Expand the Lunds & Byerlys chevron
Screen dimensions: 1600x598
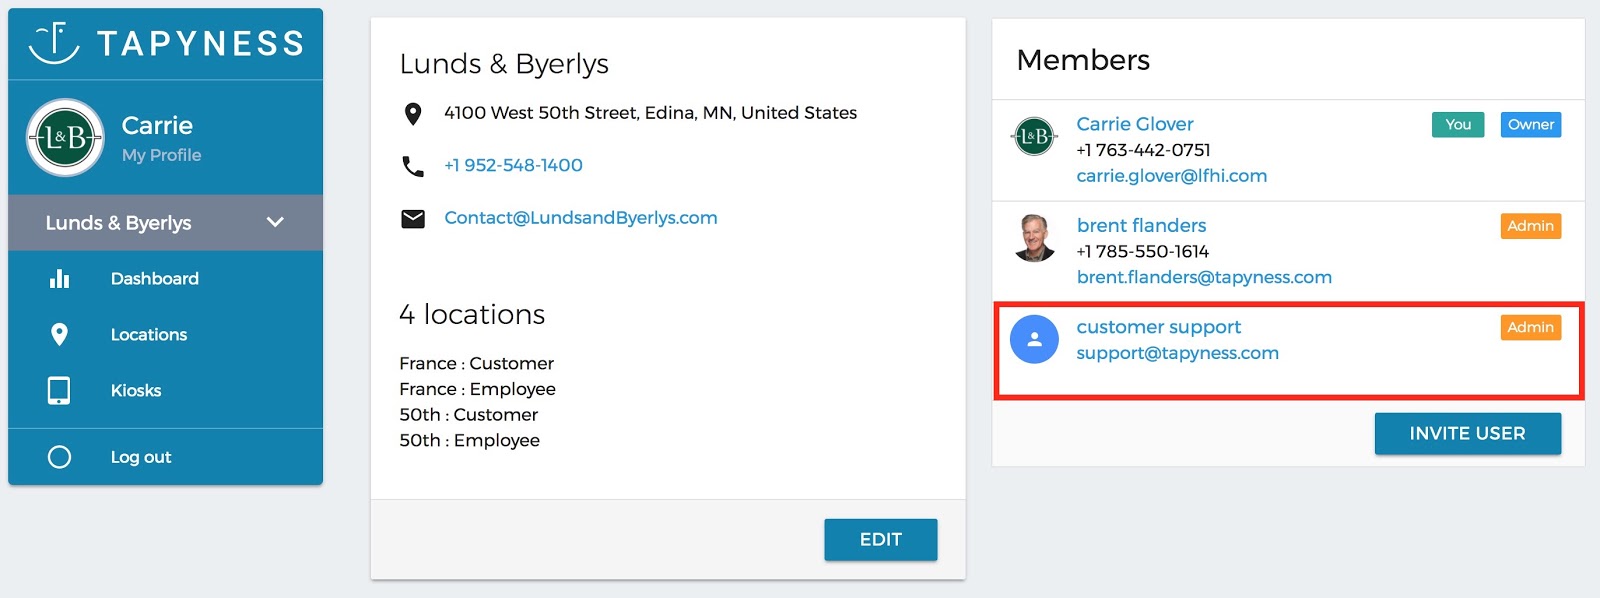[275, 222]
